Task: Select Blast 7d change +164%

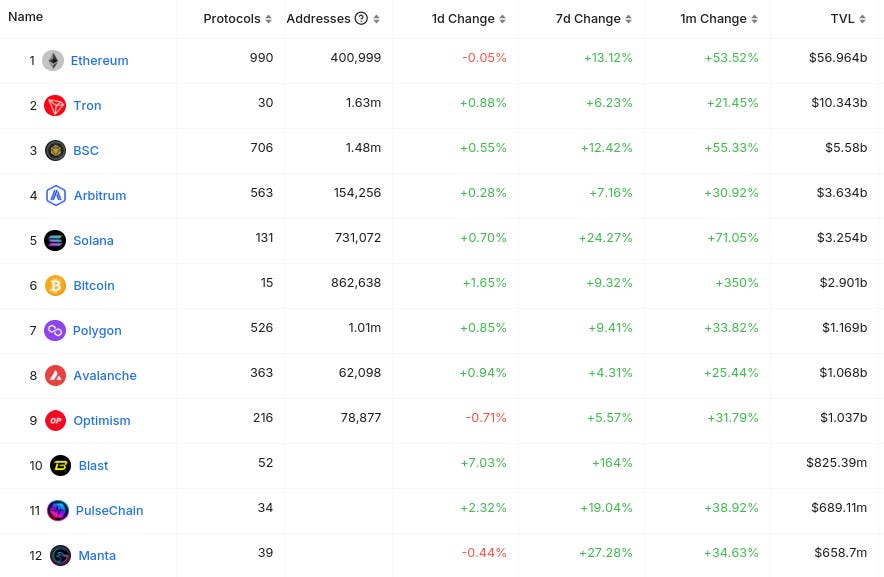Action: tap(612, 463)
